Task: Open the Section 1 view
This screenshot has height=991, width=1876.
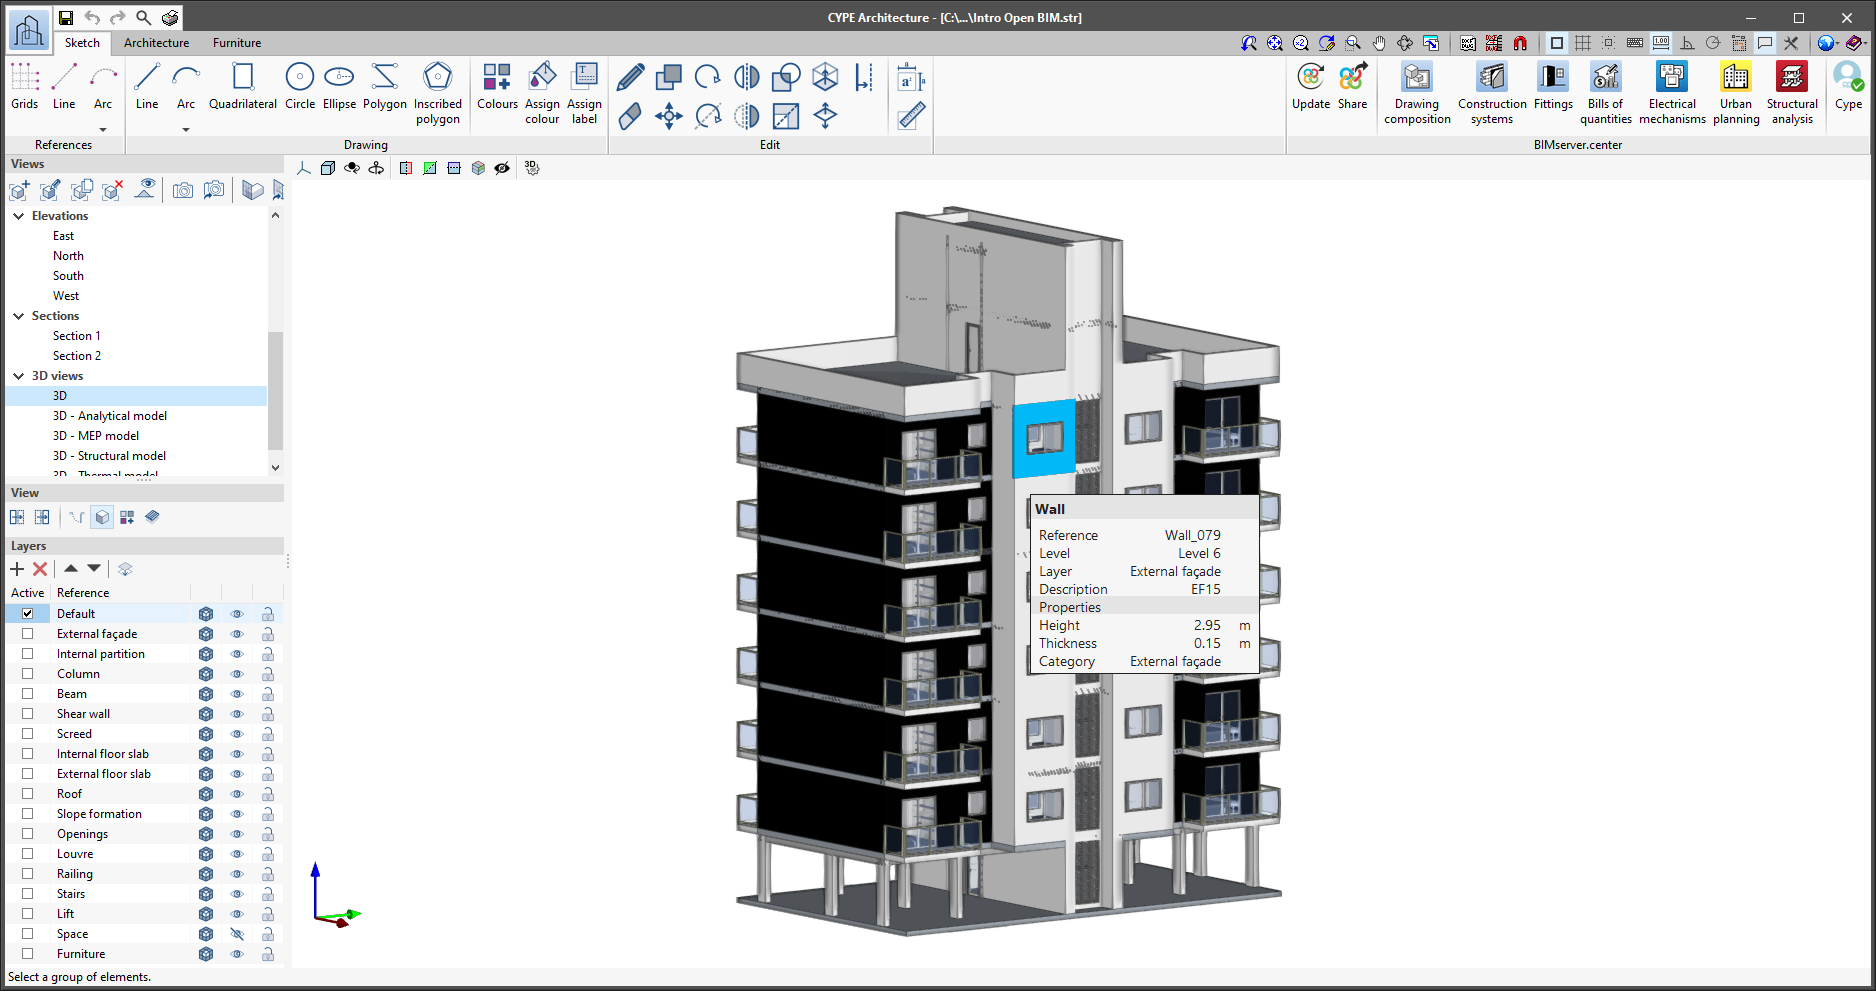Action: [77, 336]
